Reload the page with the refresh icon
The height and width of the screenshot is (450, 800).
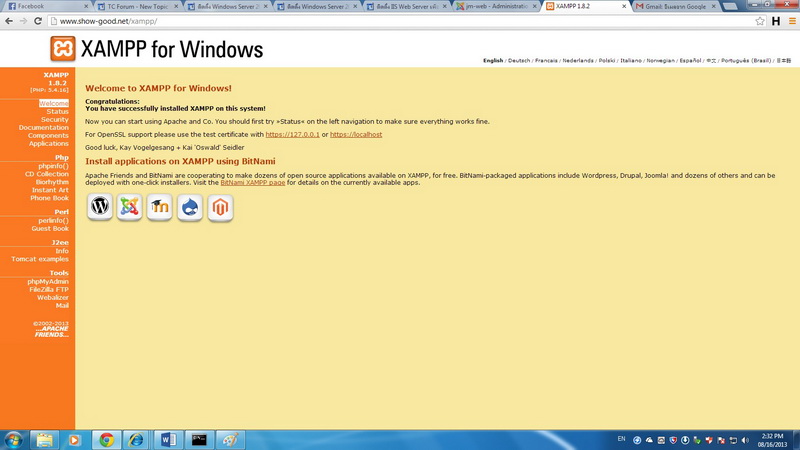coord(38,21)
